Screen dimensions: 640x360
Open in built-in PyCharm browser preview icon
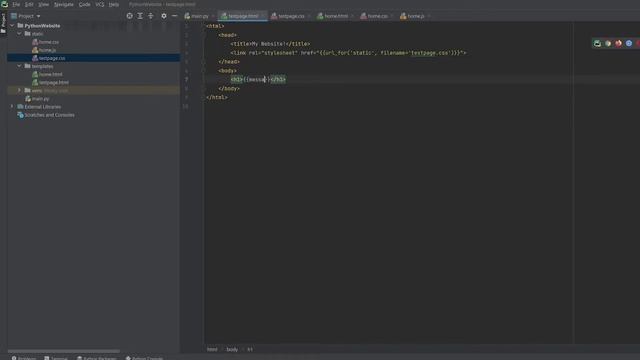tap(597, 43)
